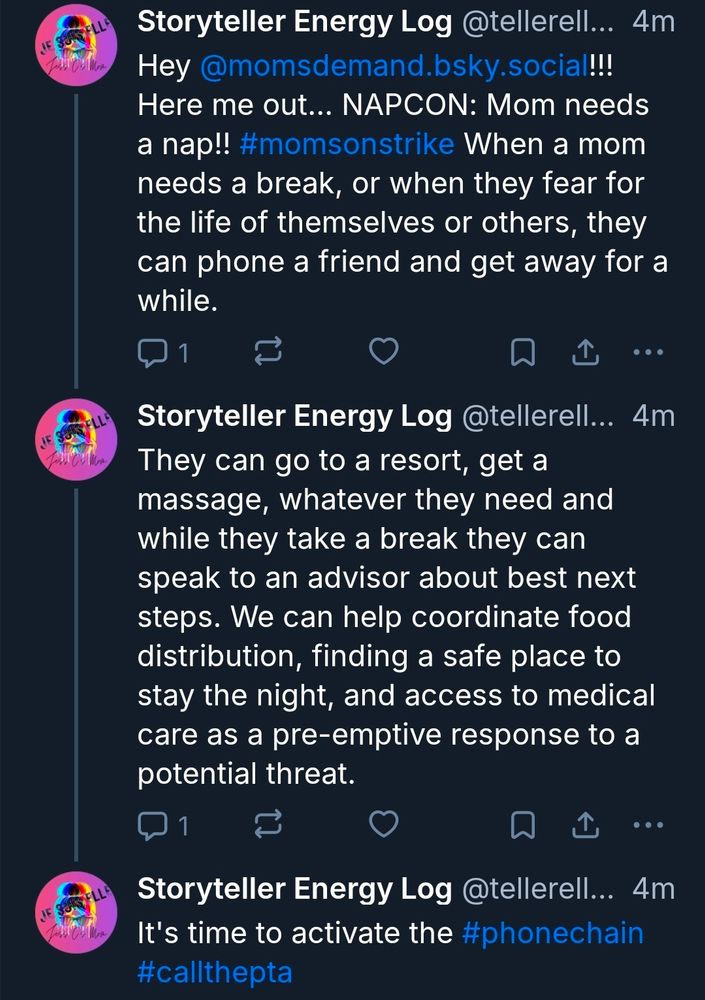Like the post about speaking to an advisor
Viewport: 705px width, 1000px height.
[x=384, y=824]
